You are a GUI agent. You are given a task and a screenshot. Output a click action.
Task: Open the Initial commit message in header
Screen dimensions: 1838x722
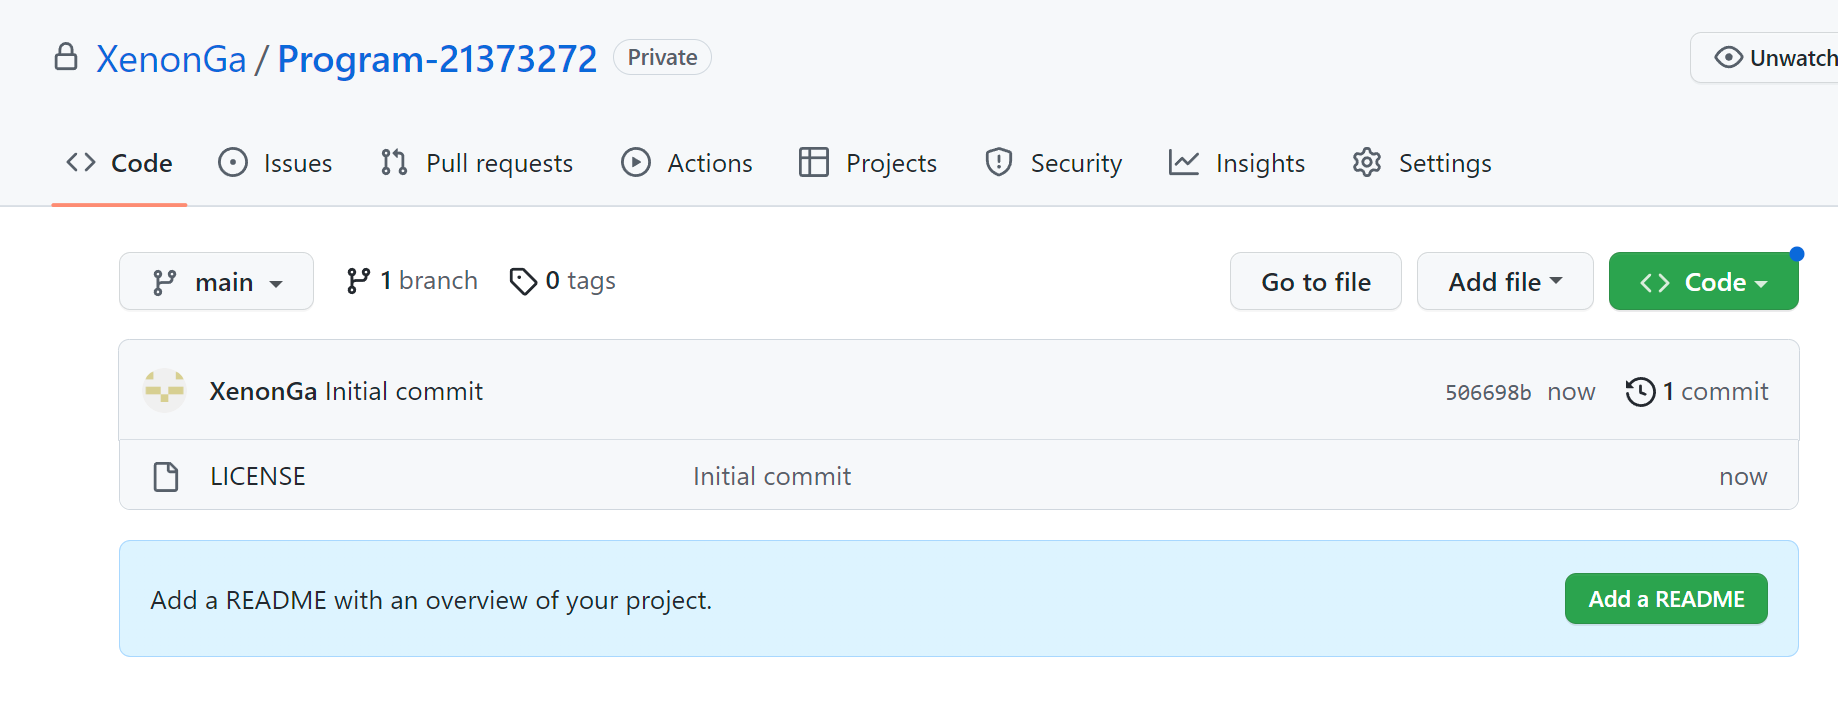tap(404, 391)
